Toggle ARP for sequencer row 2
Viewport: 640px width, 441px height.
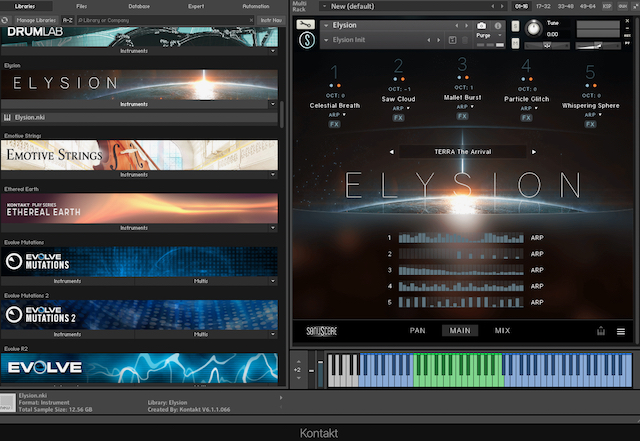click(x=537, y=254)
